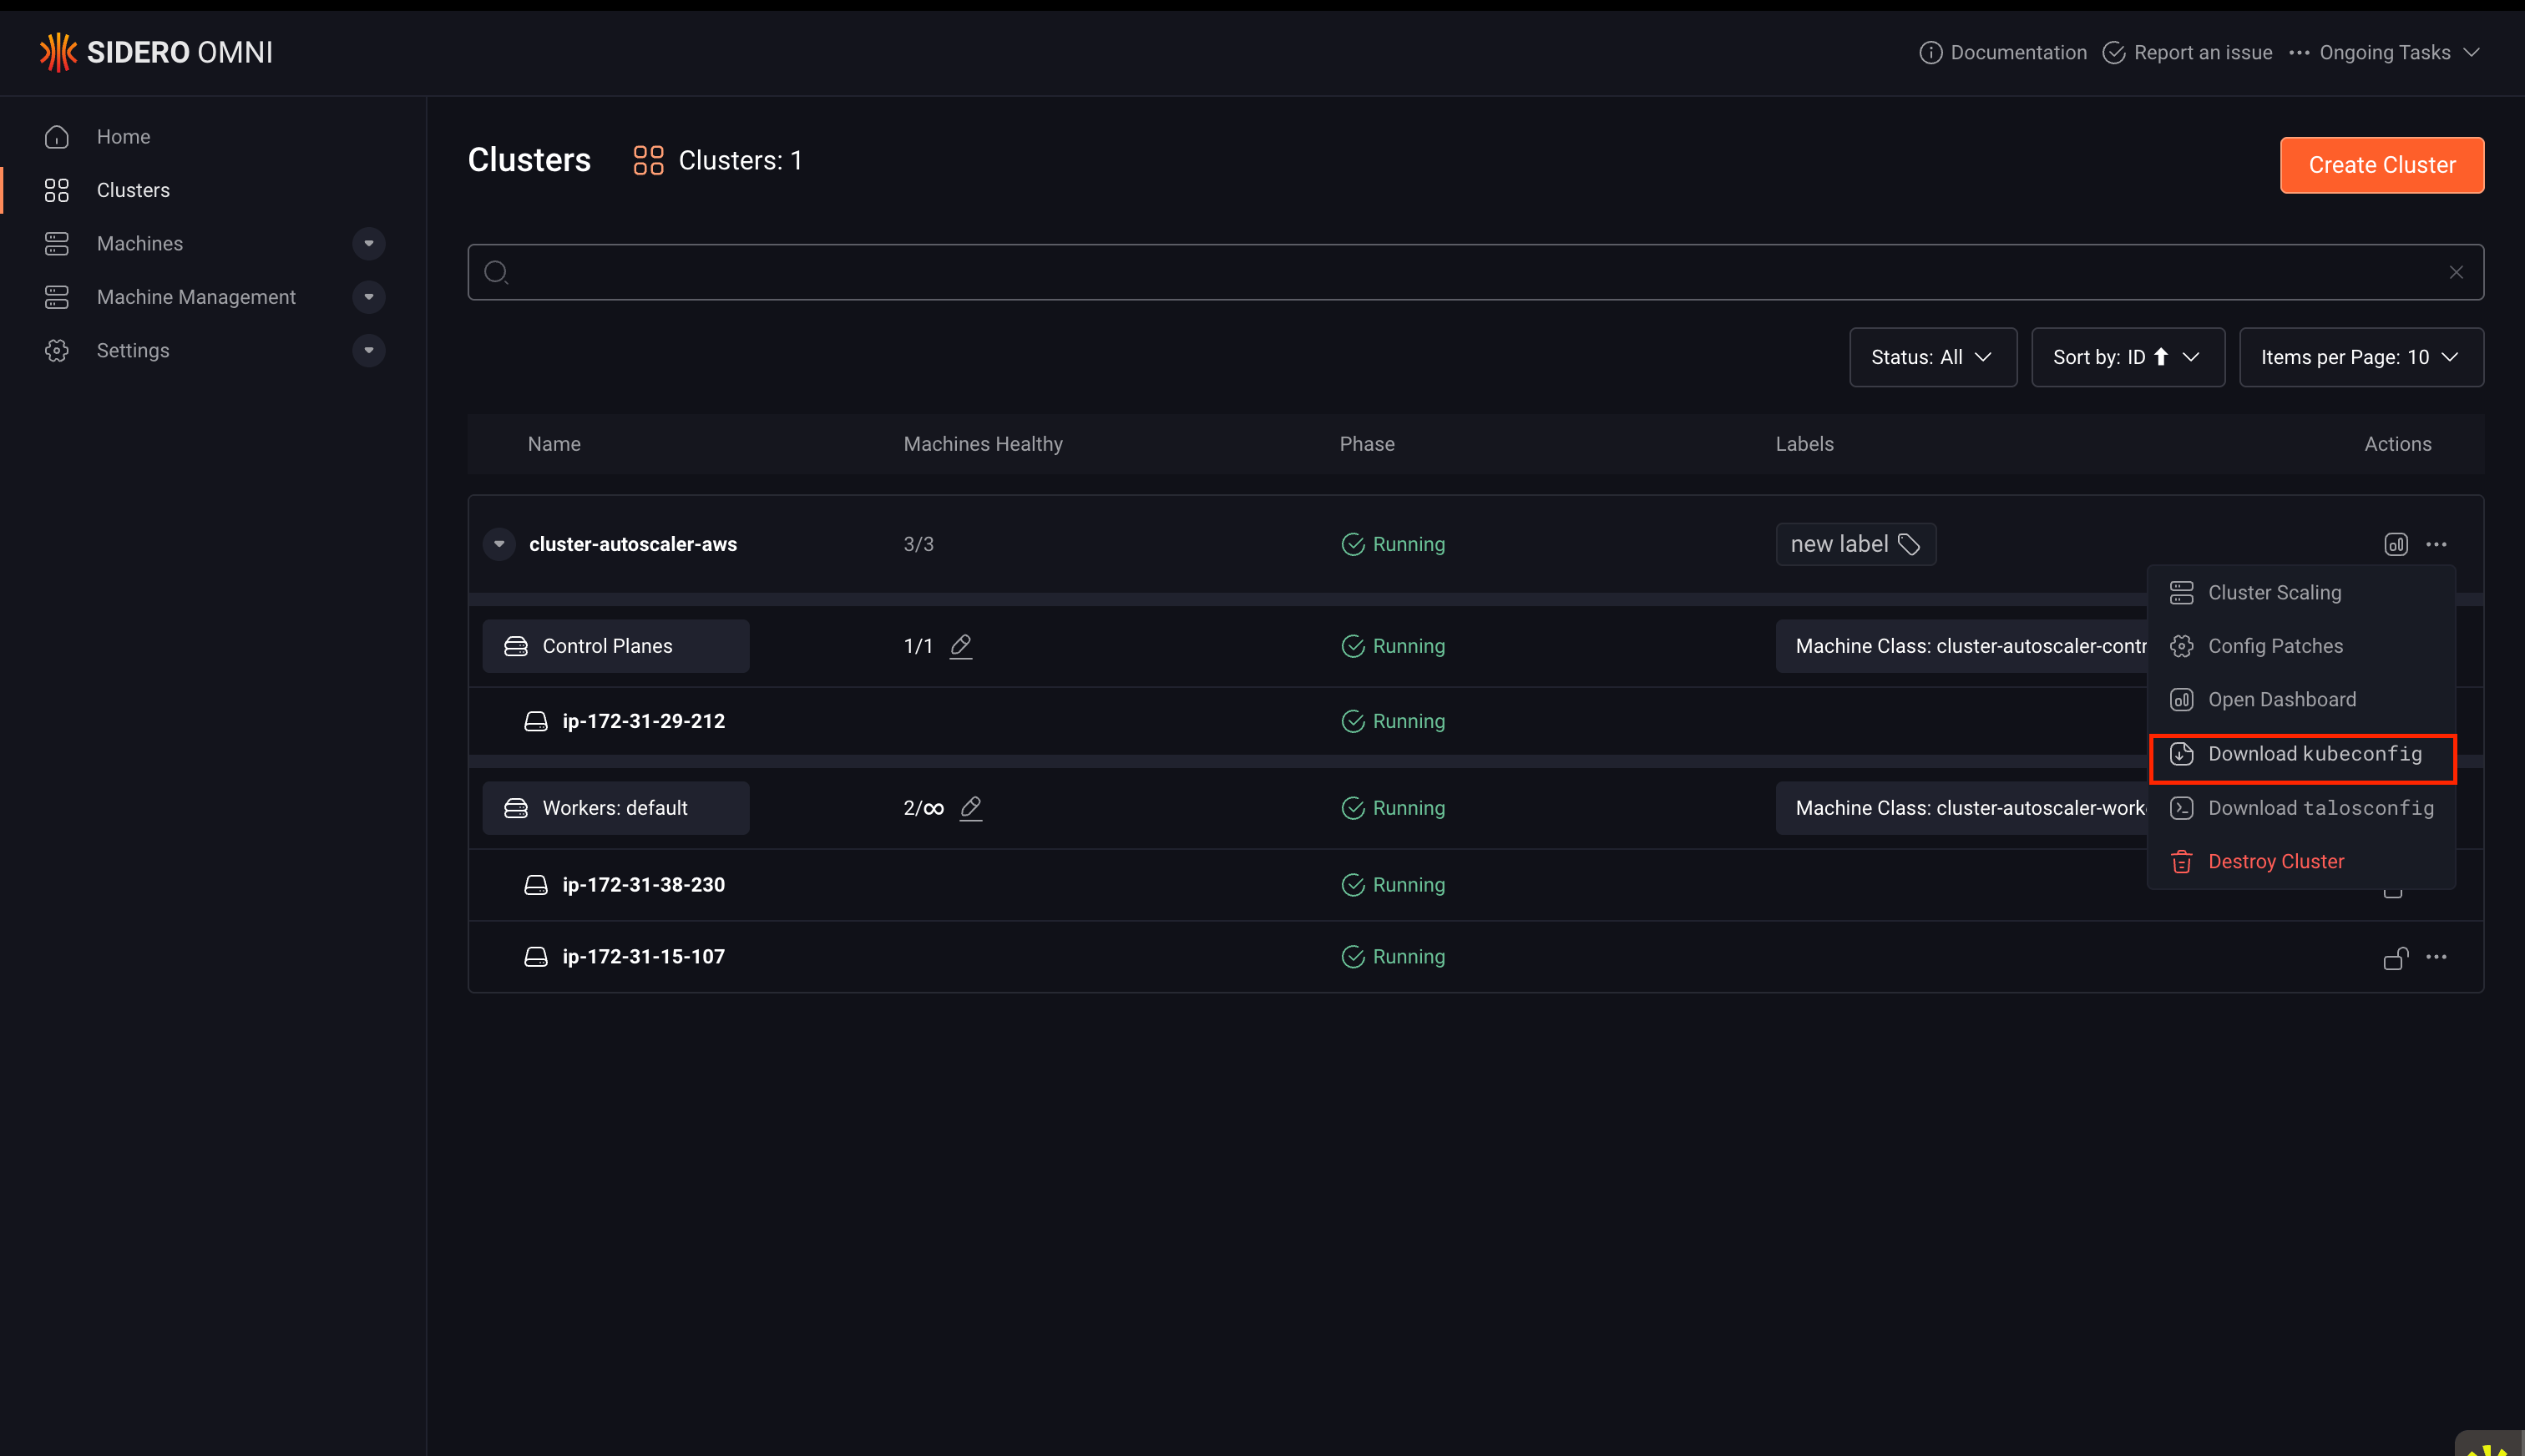This screenshot has height=1456, width=2525.
Task: Click the Workers: default group label
Action: click(x=615, y=808)
